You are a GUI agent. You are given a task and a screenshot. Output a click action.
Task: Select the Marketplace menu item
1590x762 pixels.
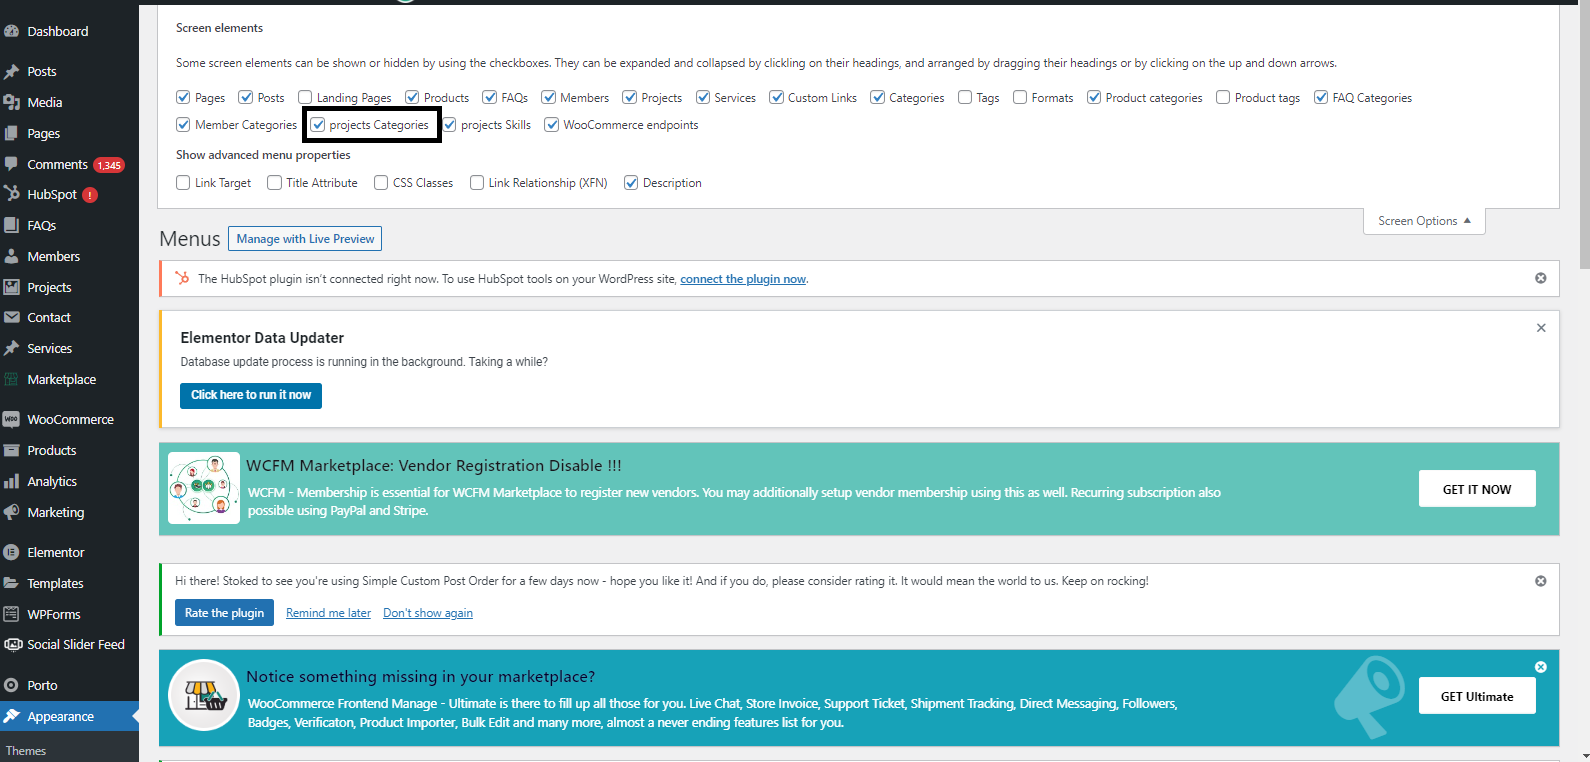click(69, 379)
